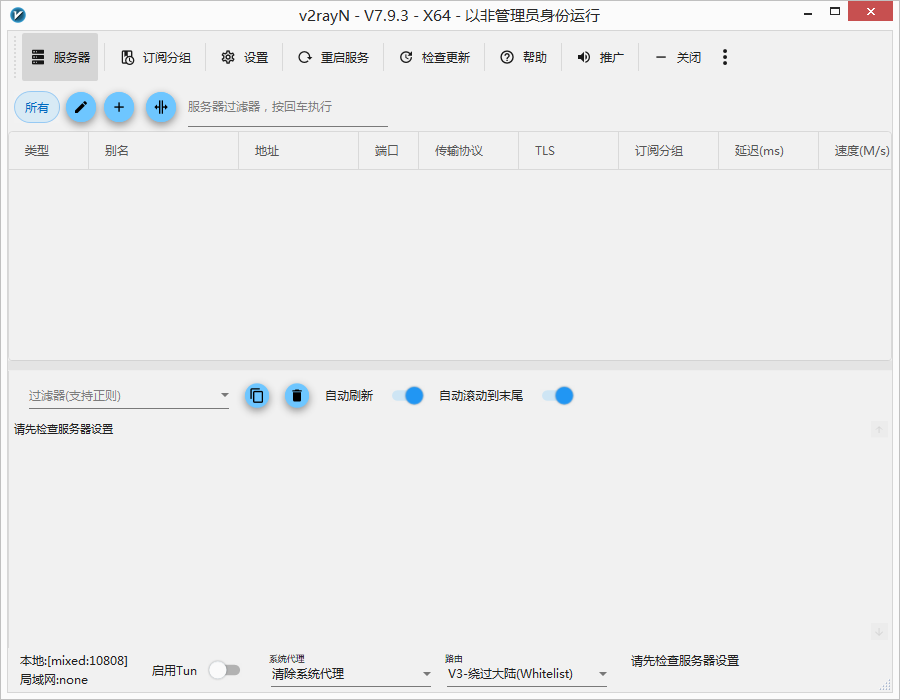The width and height of the screenshot is (900, 700).
Task: Click the copy log icon
Action: 257,396
